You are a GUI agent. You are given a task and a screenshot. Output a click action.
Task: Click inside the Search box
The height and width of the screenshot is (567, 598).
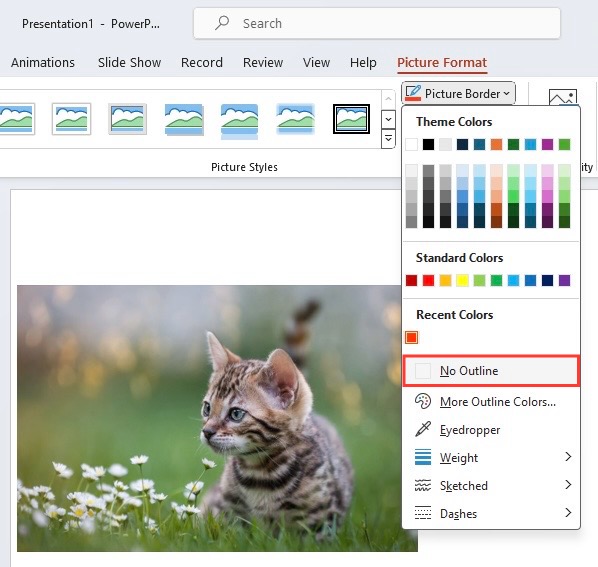click(377, 23)
